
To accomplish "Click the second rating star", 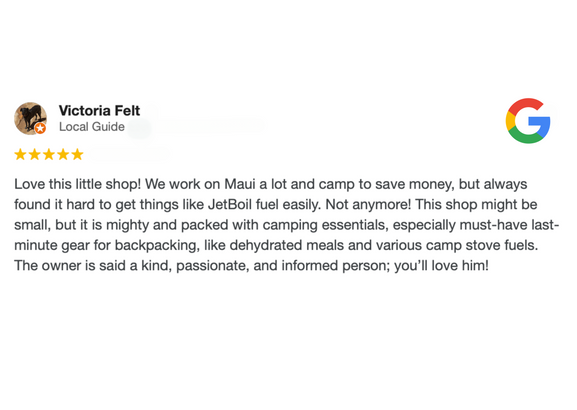I will (34, 154).
